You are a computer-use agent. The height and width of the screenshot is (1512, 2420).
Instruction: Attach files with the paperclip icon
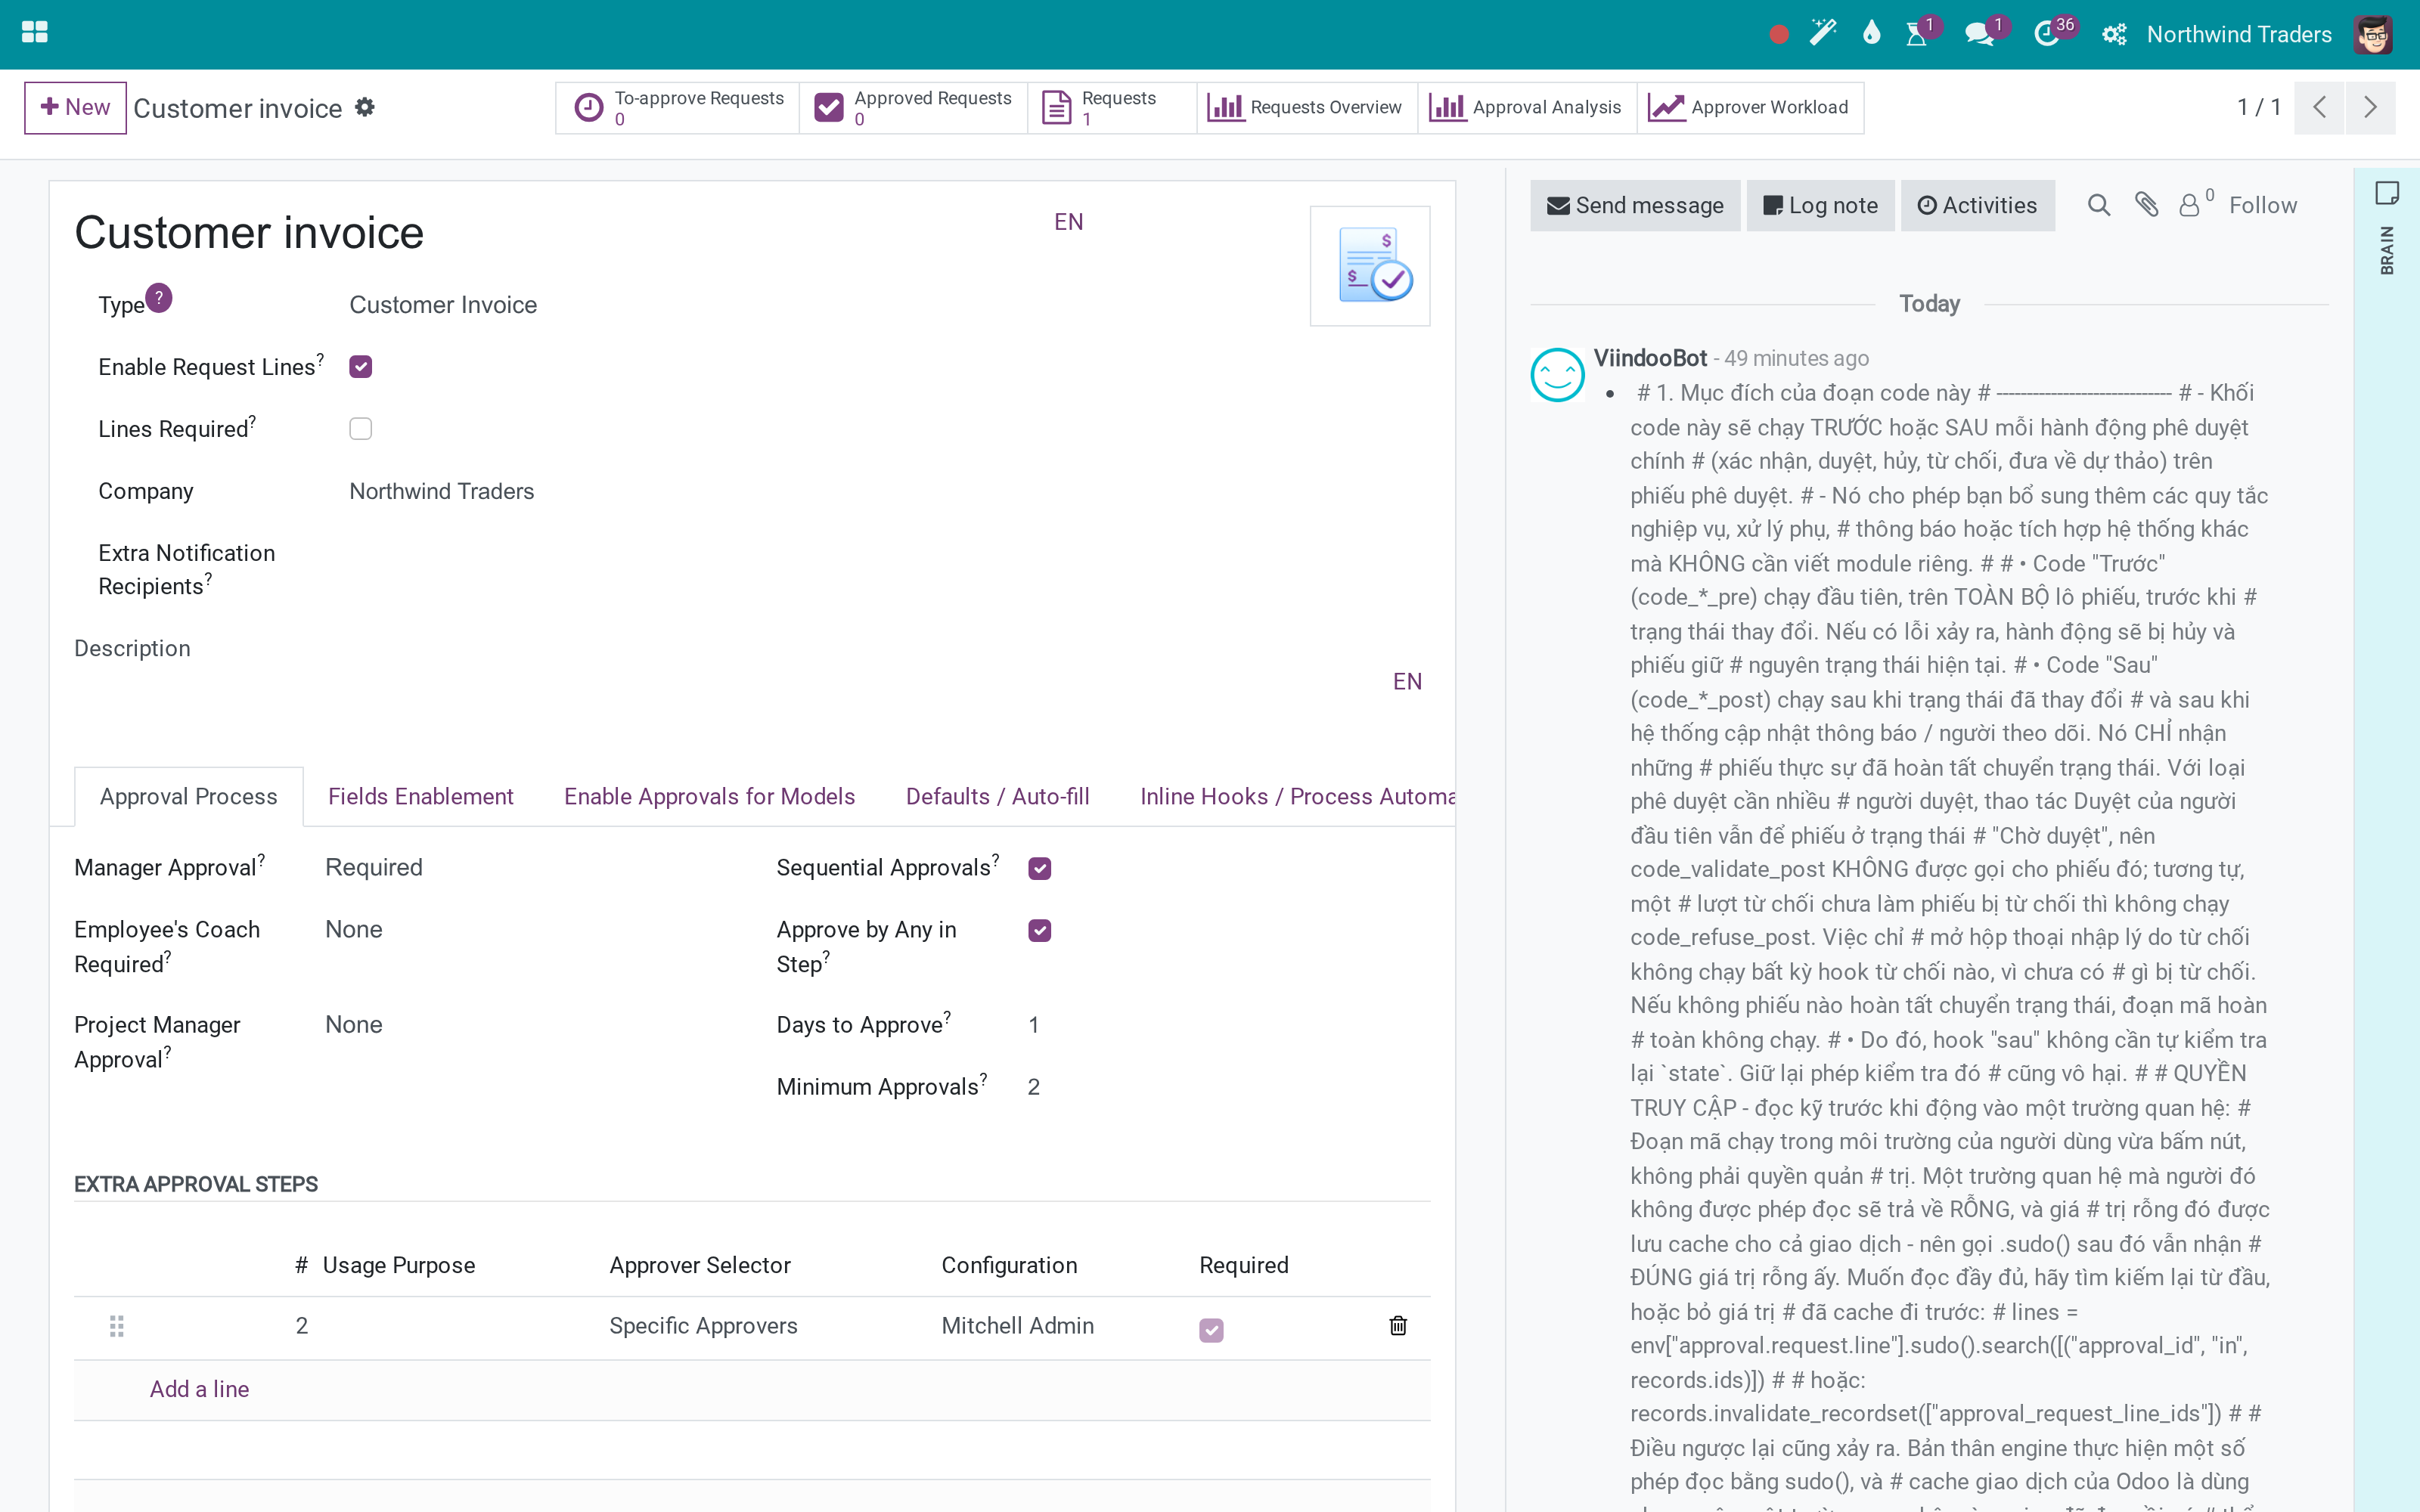(x=2146, y=205)
